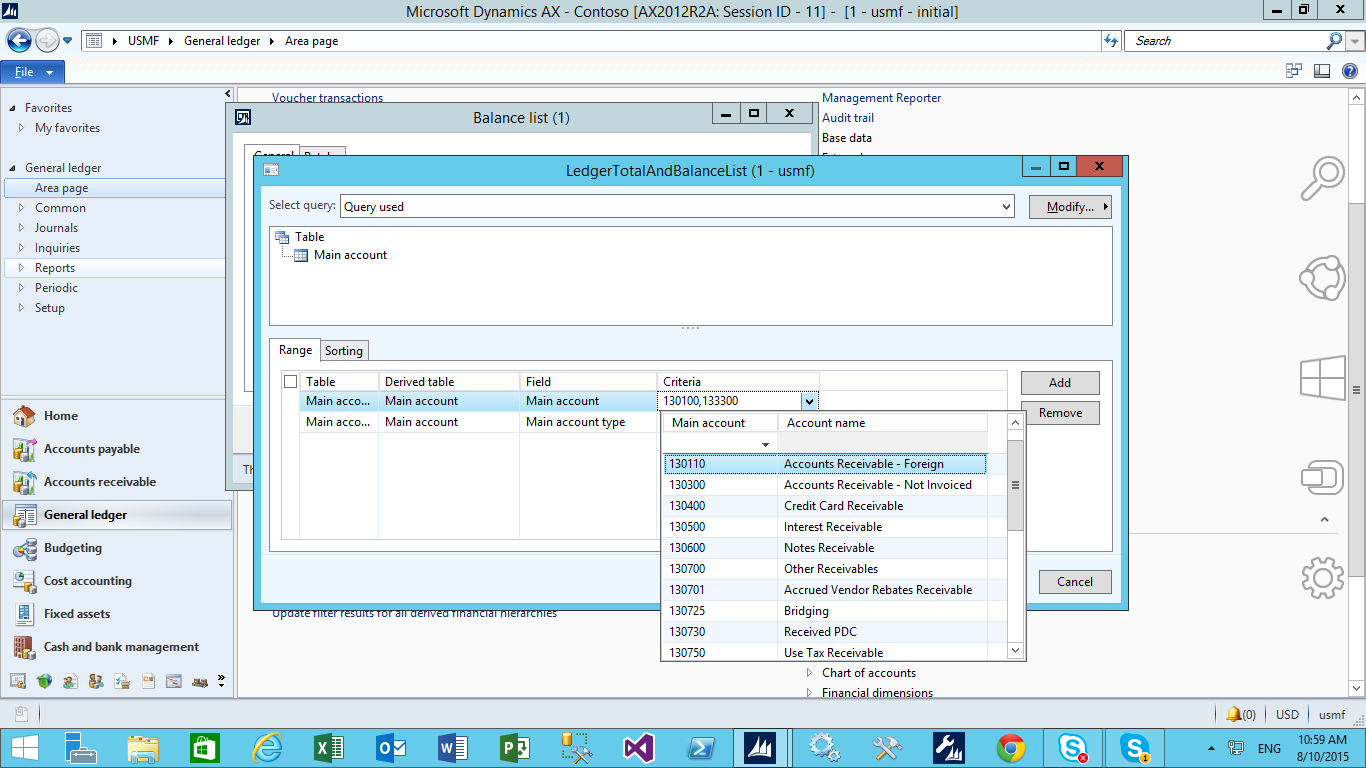Expand Chart of accounts in area page

point(810,673)
